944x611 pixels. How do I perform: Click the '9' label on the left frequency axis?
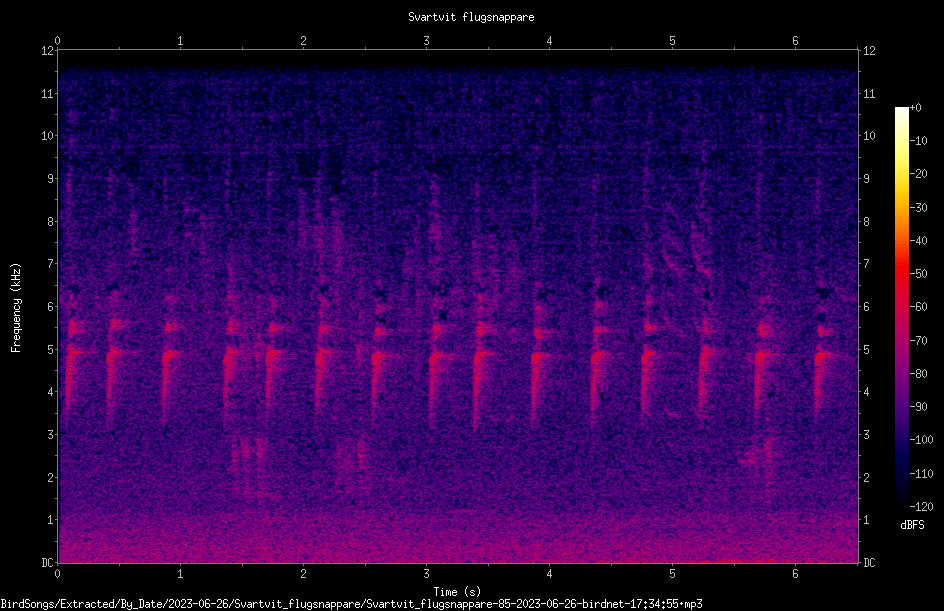click(51, 179)
